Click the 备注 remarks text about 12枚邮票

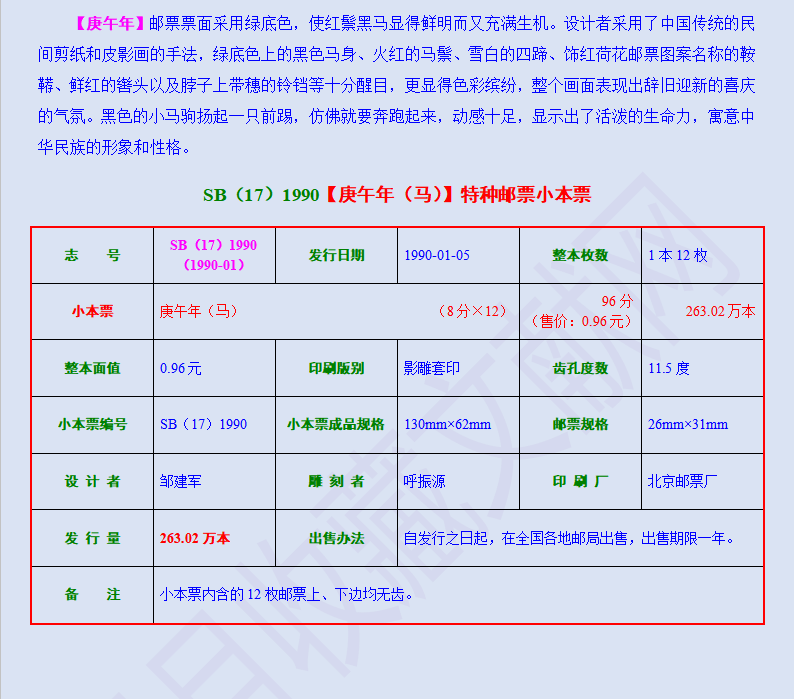[287, 594]
